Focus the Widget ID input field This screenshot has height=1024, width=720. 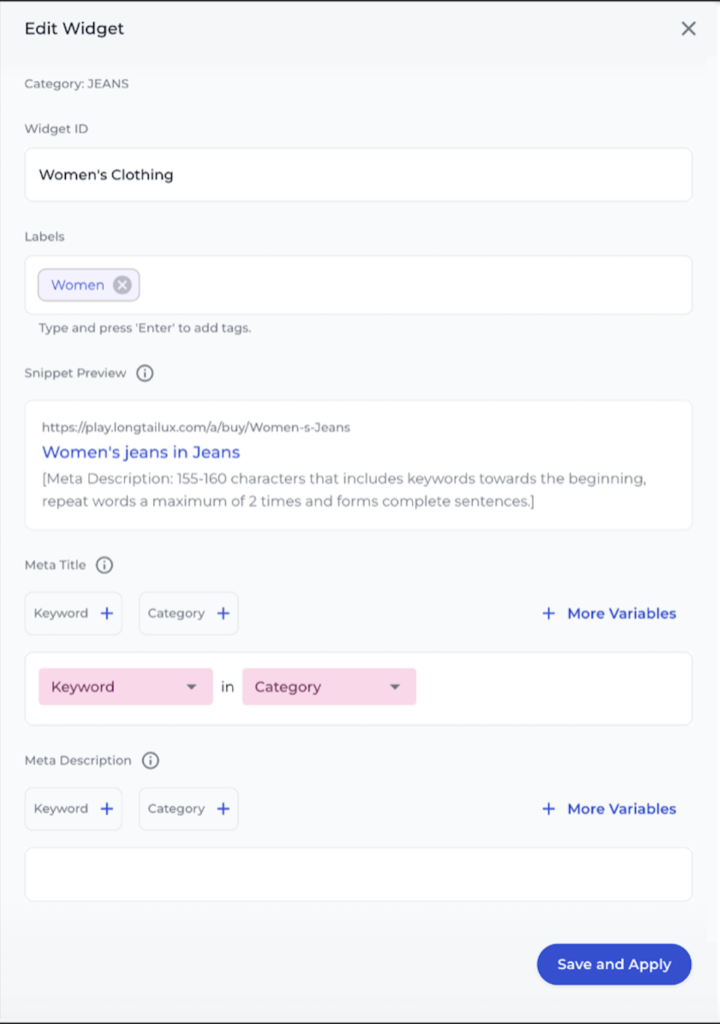tap(358, 175)
